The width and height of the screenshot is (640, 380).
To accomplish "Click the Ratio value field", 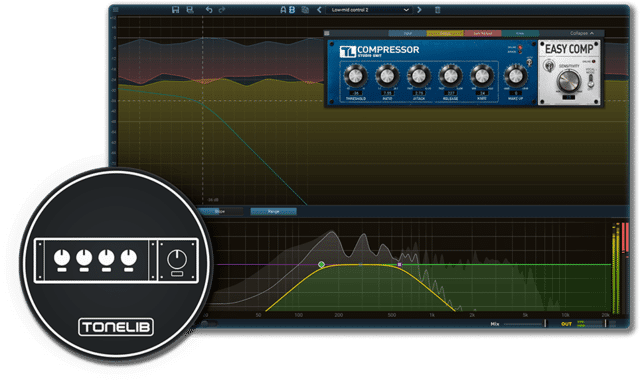I will point(387,93).
